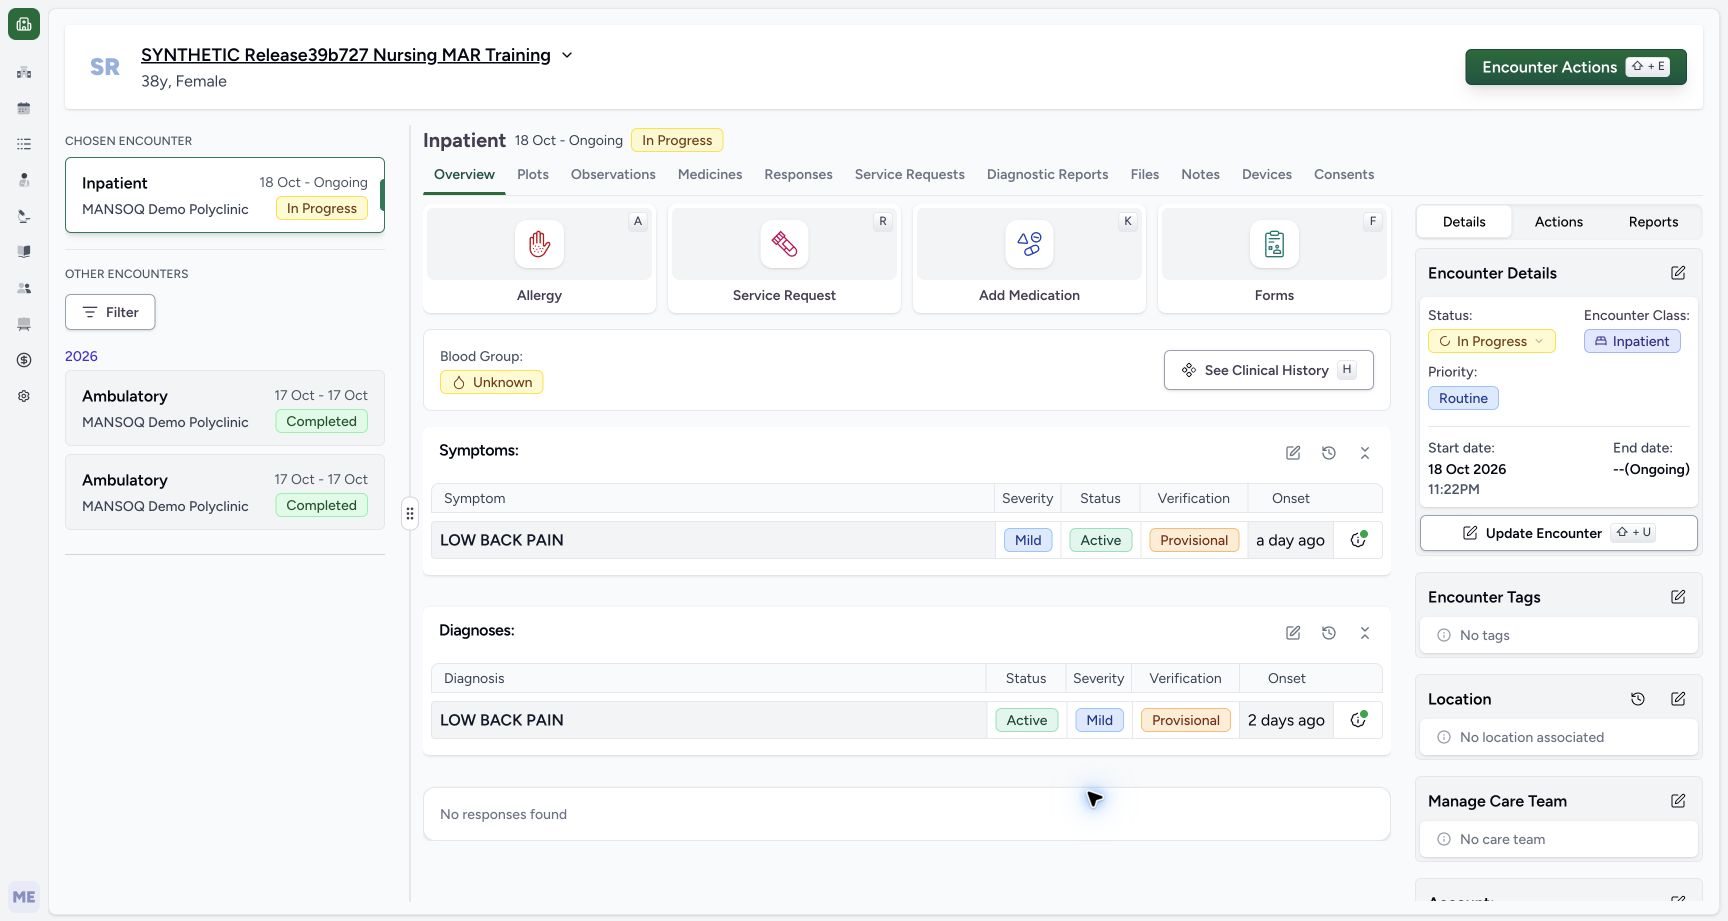Edit Manage Care Team pencil icon
1728x921 pixels.
coord(1678,801)
